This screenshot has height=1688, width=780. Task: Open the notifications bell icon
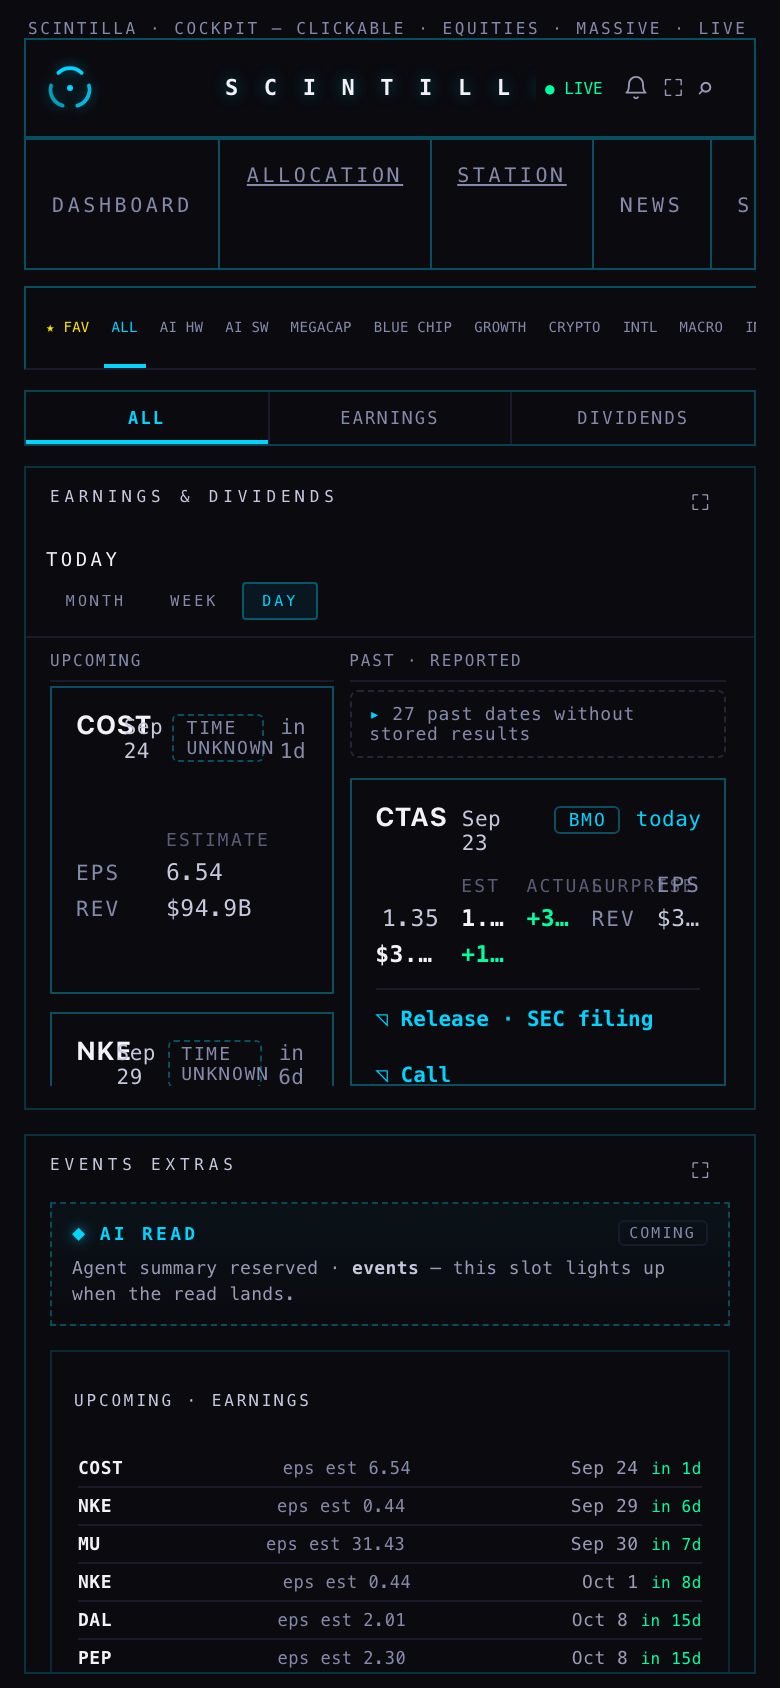636,88
